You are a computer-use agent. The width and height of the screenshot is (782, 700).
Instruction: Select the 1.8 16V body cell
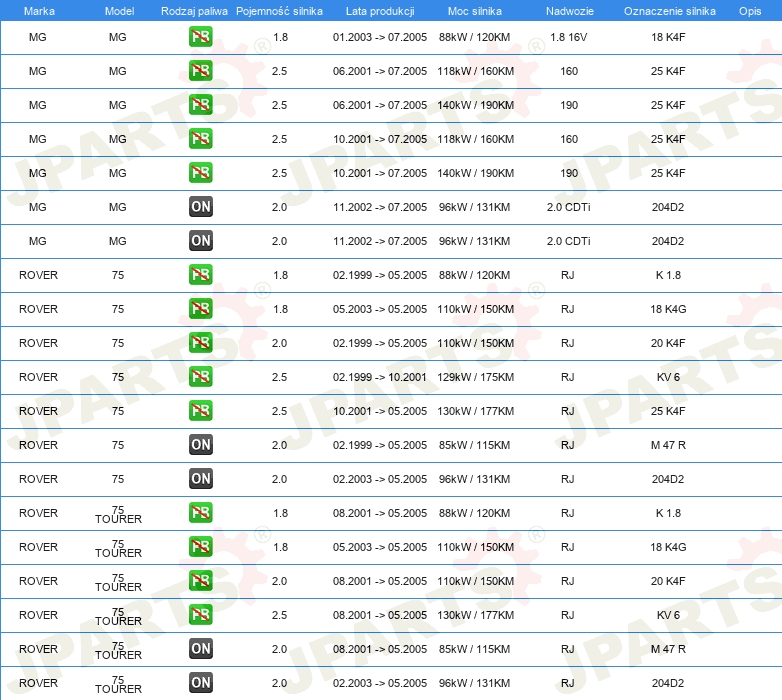569,37
